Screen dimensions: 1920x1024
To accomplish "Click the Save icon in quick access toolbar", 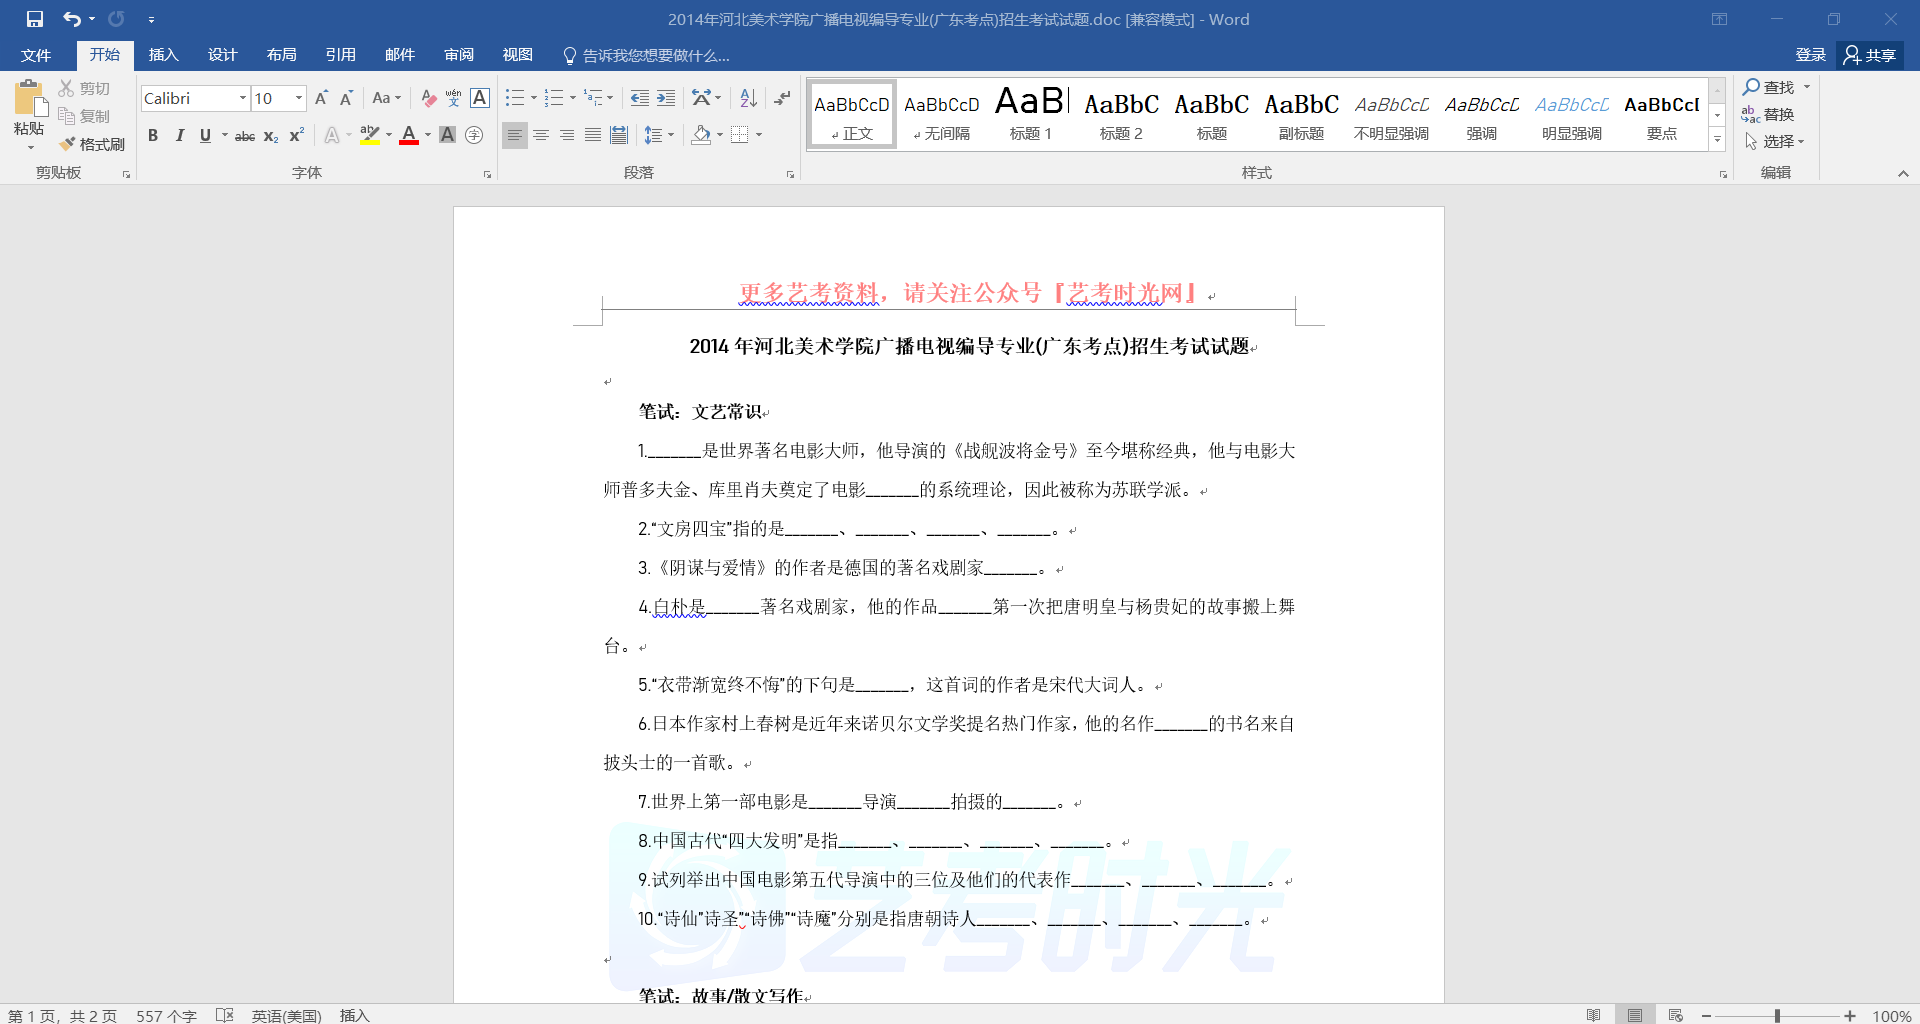I will (35, 19).
